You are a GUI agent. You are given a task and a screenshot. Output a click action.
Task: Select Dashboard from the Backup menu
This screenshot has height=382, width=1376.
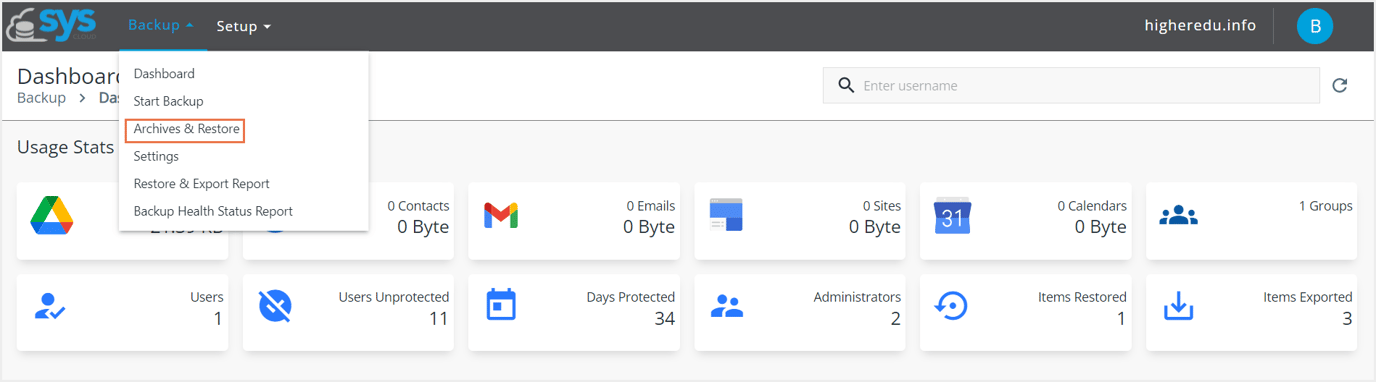[164, 73]
